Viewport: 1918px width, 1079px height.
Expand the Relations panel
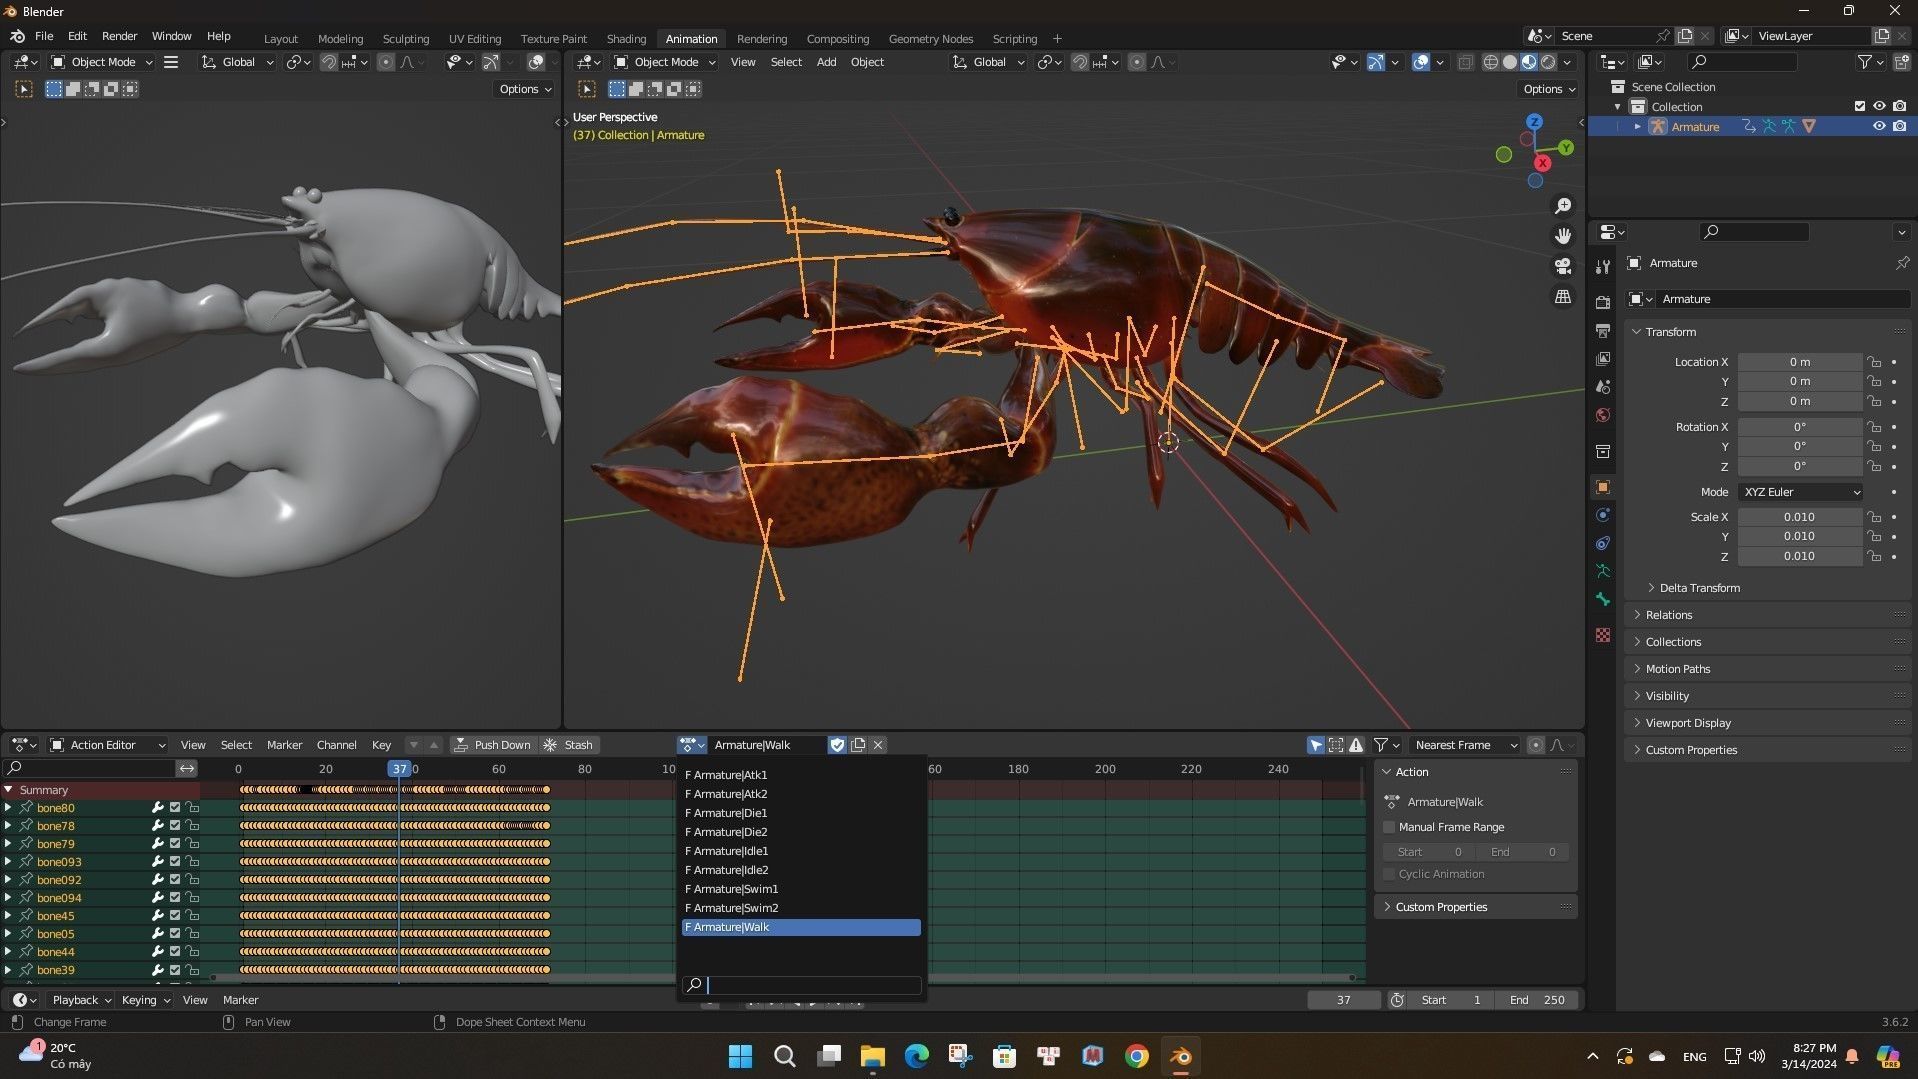(x=1768, y=615)
